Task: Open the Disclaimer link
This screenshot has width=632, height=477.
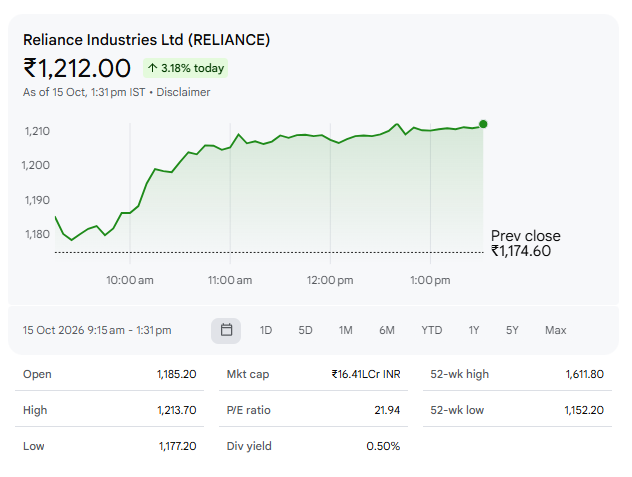Action: [x=183, y=92]
